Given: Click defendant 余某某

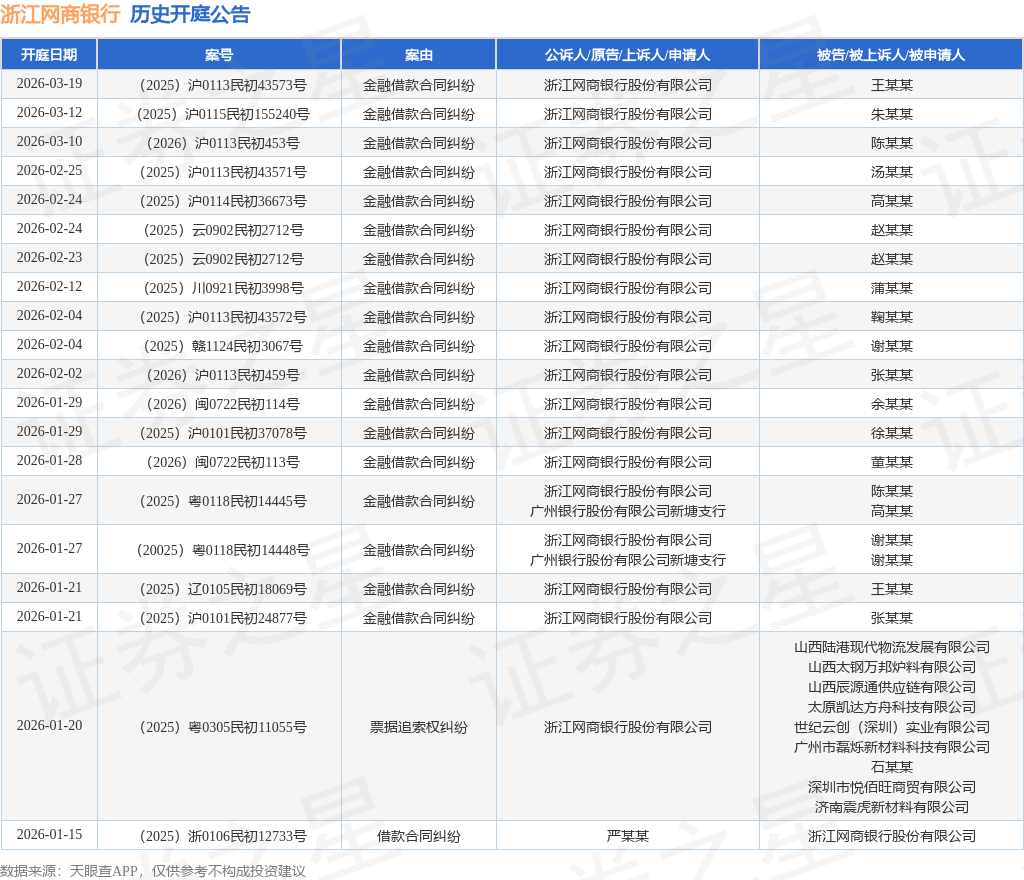Looking at the screenshot, I should 891,404.
